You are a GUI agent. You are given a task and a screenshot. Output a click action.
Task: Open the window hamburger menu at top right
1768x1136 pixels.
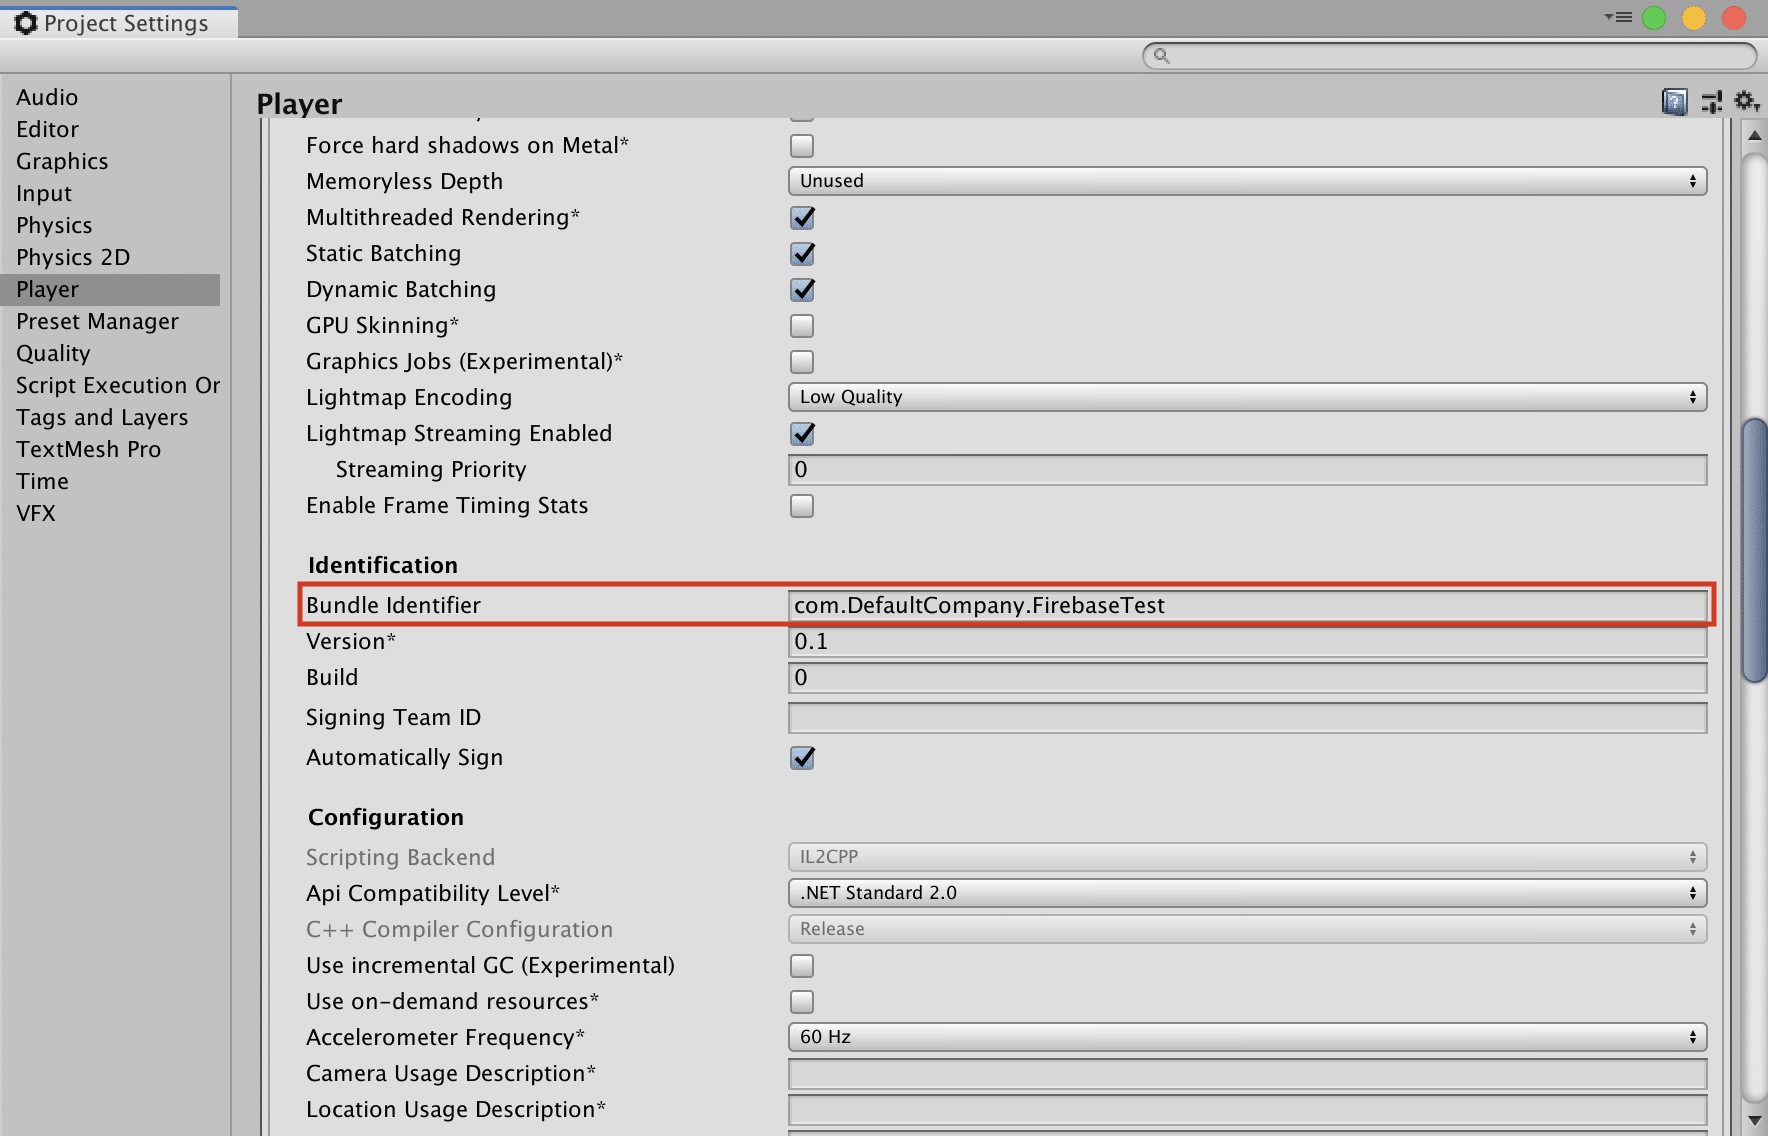click(x=1617, y=17)
